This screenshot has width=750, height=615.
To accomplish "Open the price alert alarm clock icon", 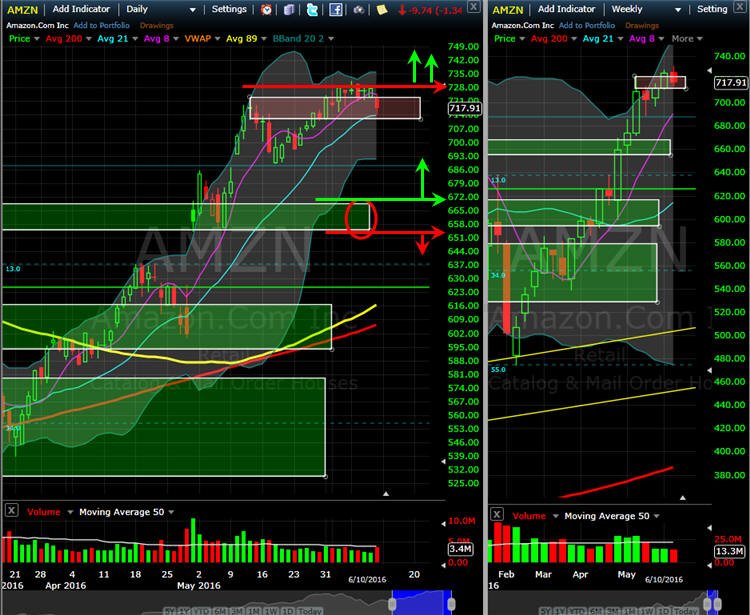I will coord(266,9).
